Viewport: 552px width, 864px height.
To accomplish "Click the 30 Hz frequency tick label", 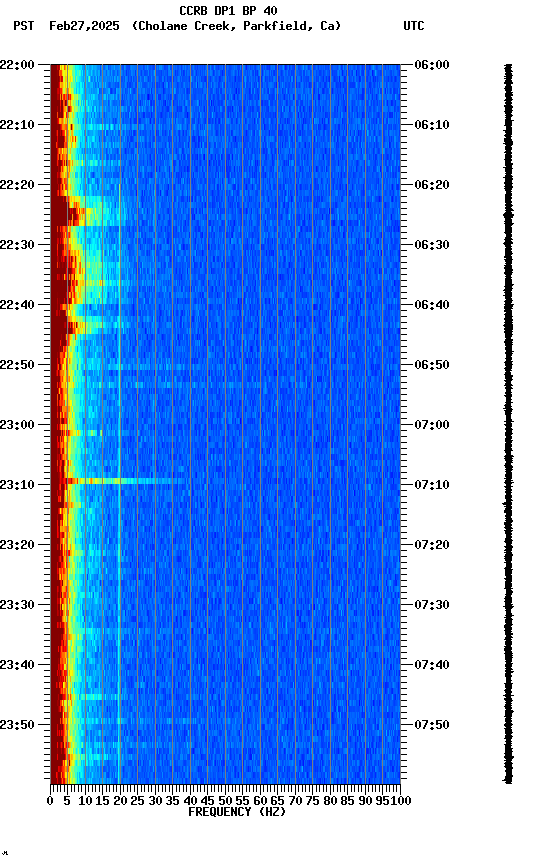I will [x=155, y=801].
